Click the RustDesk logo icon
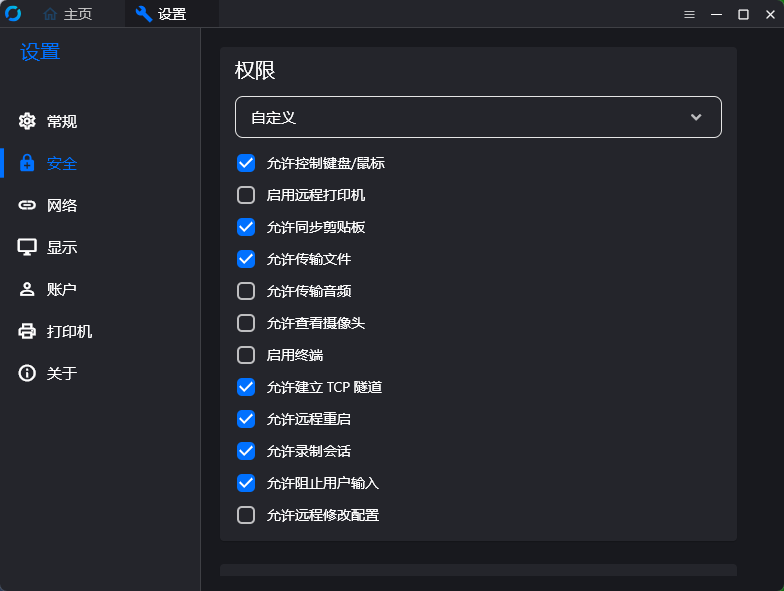784x591 pixels. tap(13, 14)
